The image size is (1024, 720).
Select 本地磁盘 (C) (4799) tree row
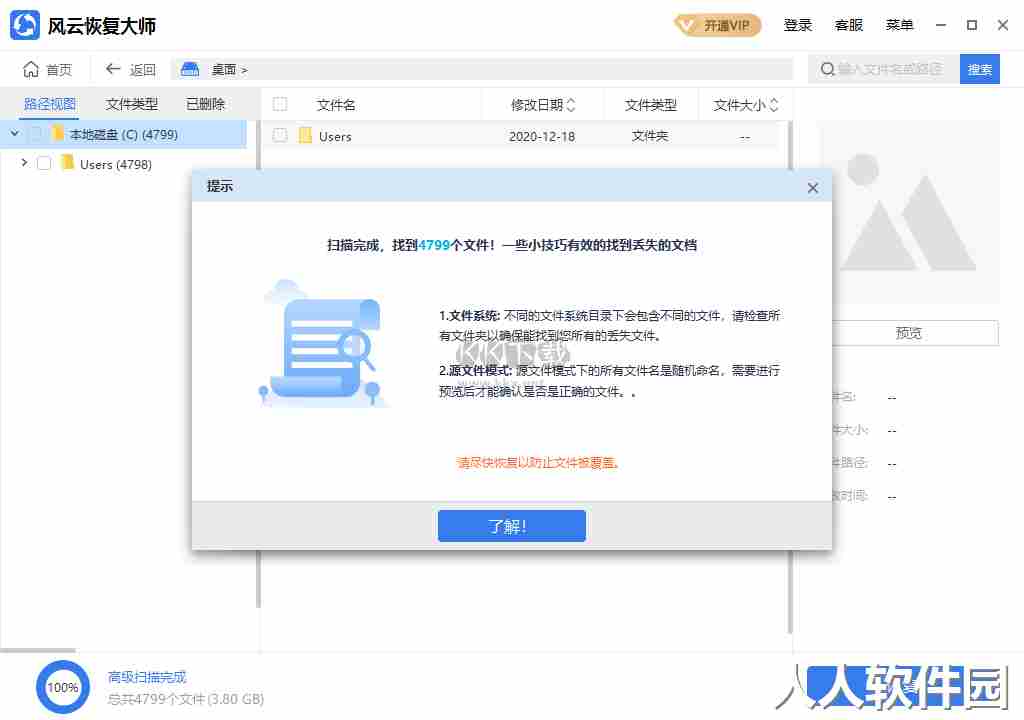pyautogui.click(x=123, y=134)
